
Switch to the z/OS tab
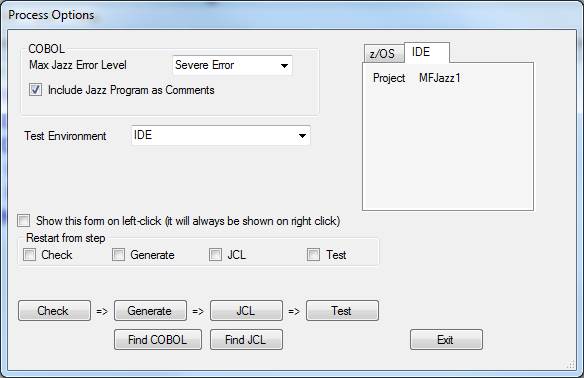coord(383,54)
